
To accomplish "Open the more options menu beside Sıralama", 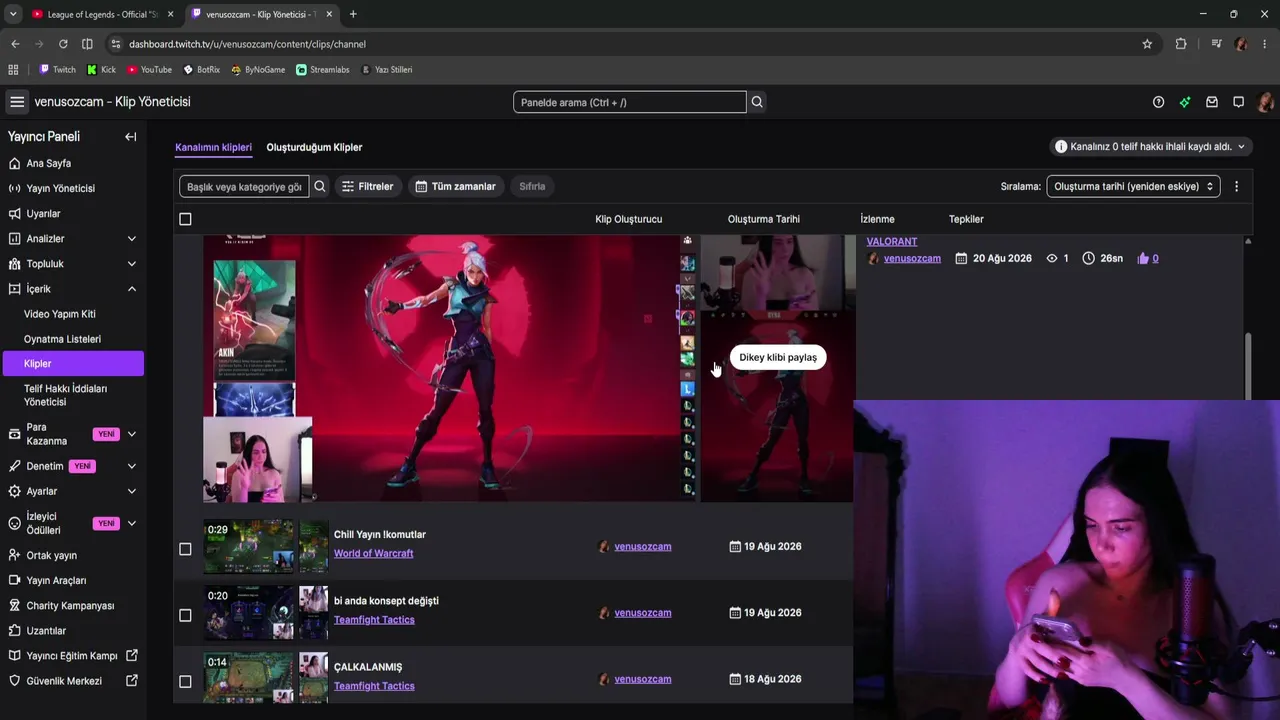I will (1236, 186).
